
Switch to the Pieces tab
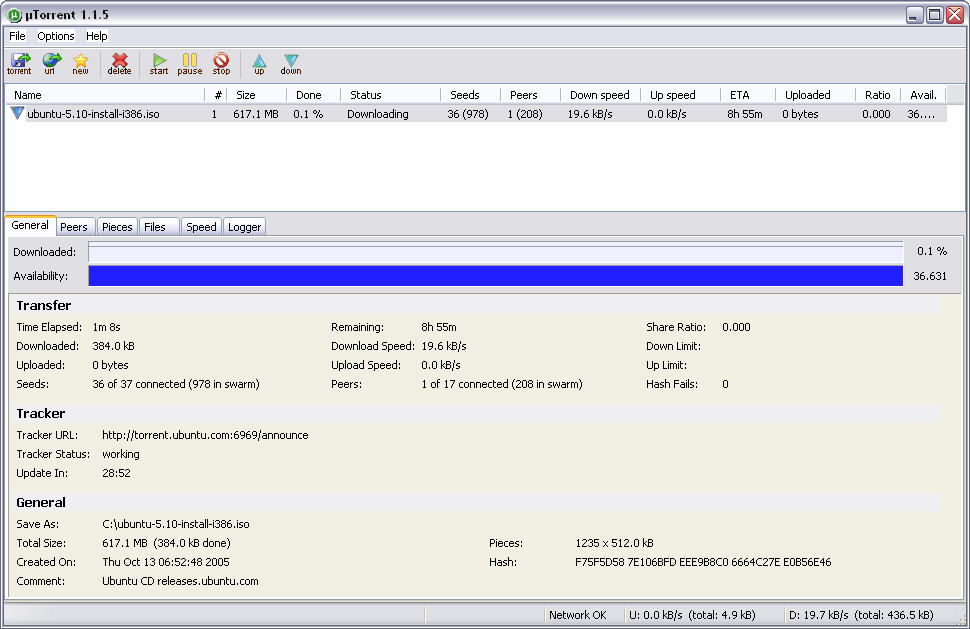pos(117,227)
